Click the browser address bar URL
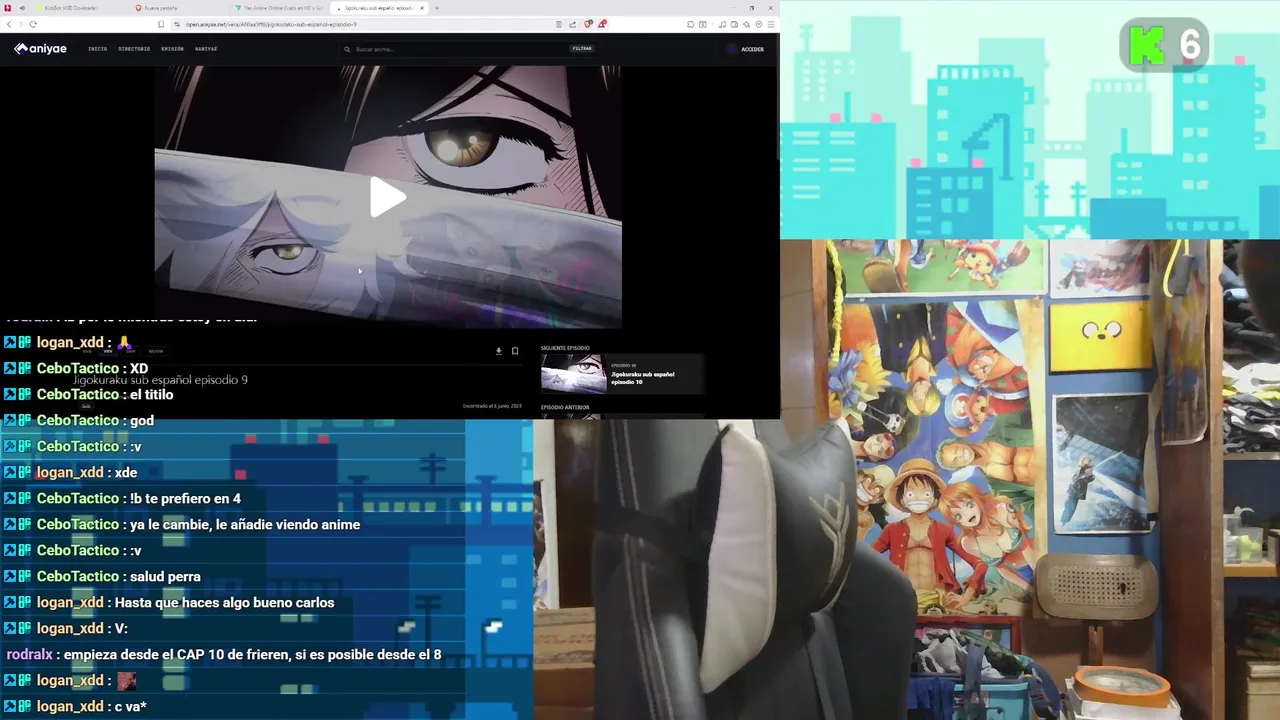Screen dimensions: 1280x720 pos(270,24)
